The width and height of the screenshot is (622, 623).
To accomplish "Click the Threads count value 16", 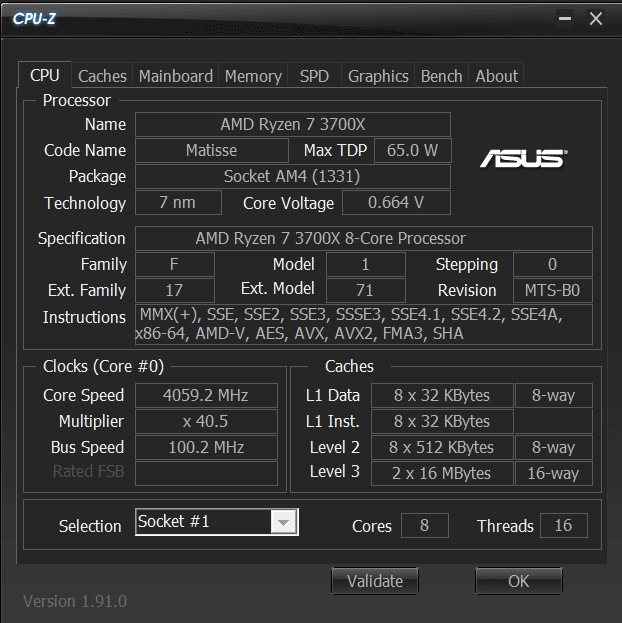I will [564, 525].
